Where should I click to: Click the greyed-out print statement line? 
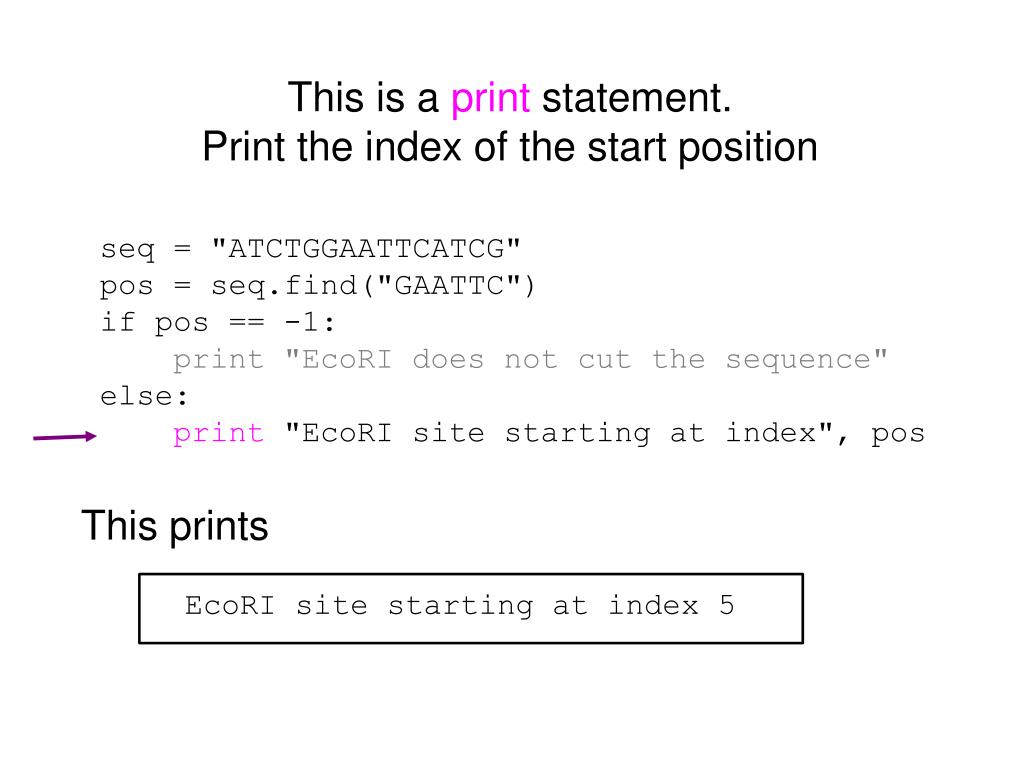pos(530,360)
